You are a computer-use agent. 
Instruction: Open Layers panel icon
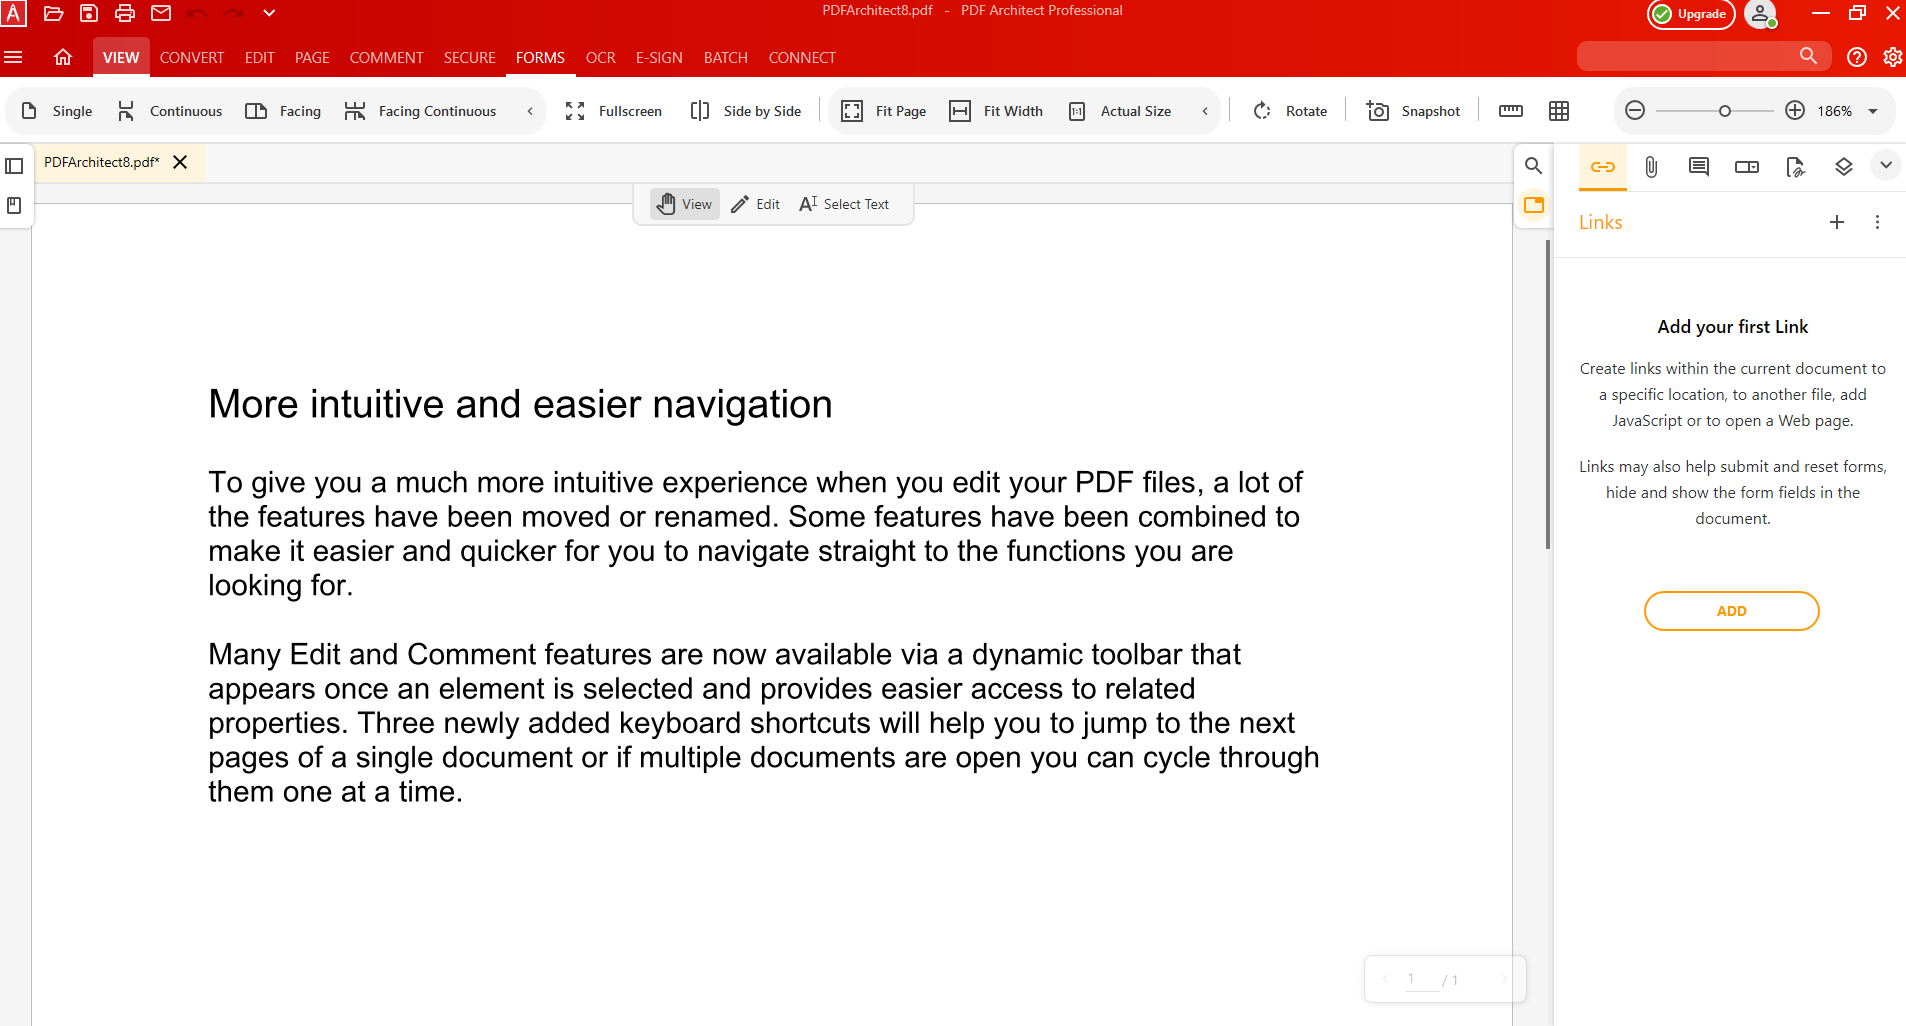[1844, 167]
